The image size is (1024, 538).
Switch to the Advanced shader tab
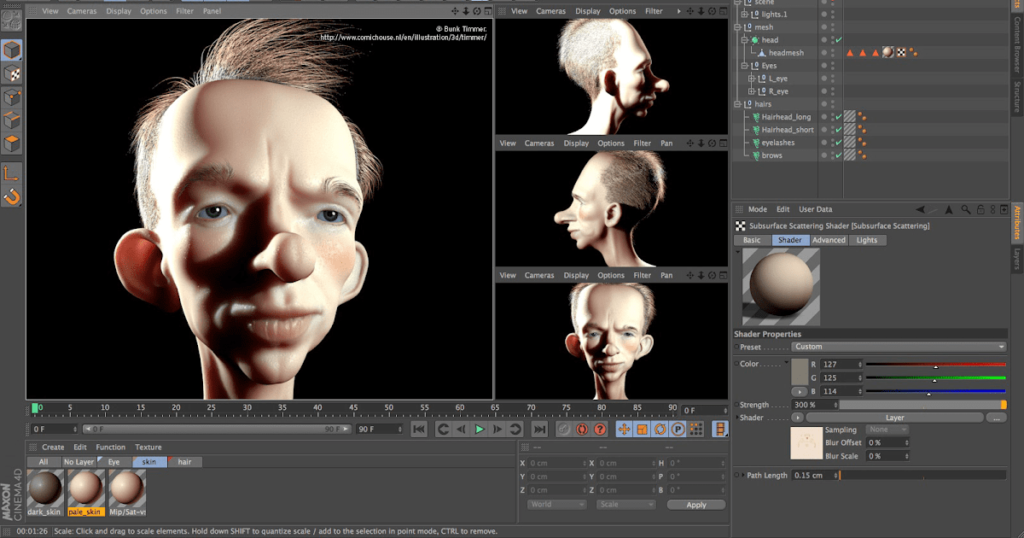click(x=829, y=240)
